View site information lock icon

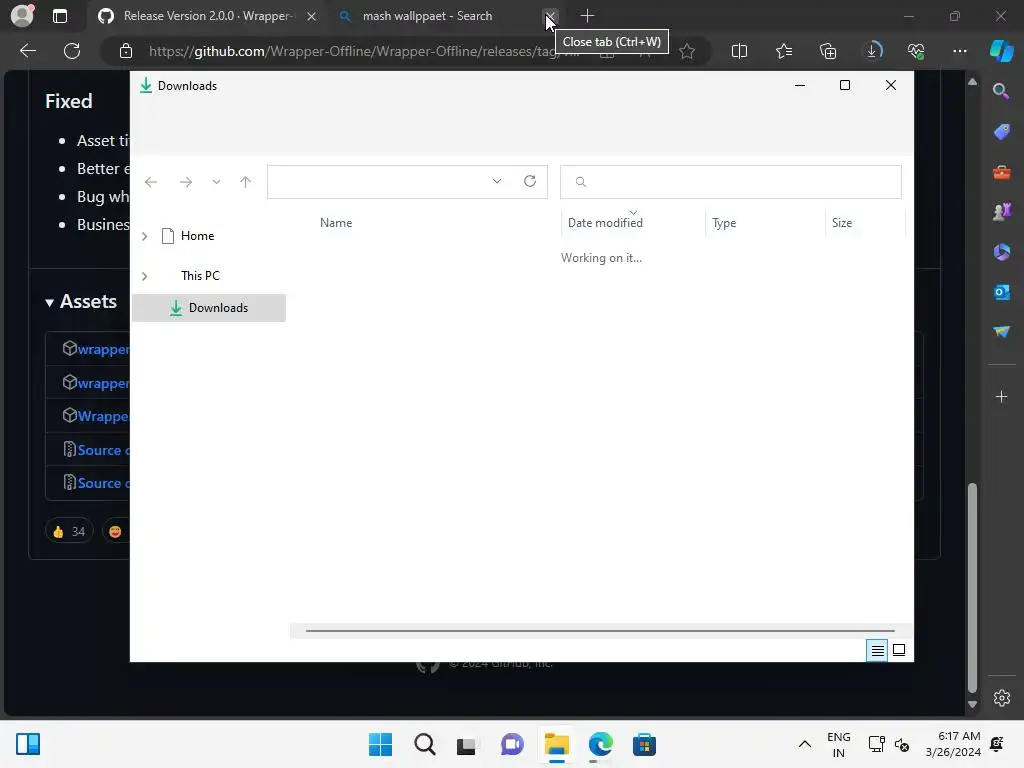126,51
